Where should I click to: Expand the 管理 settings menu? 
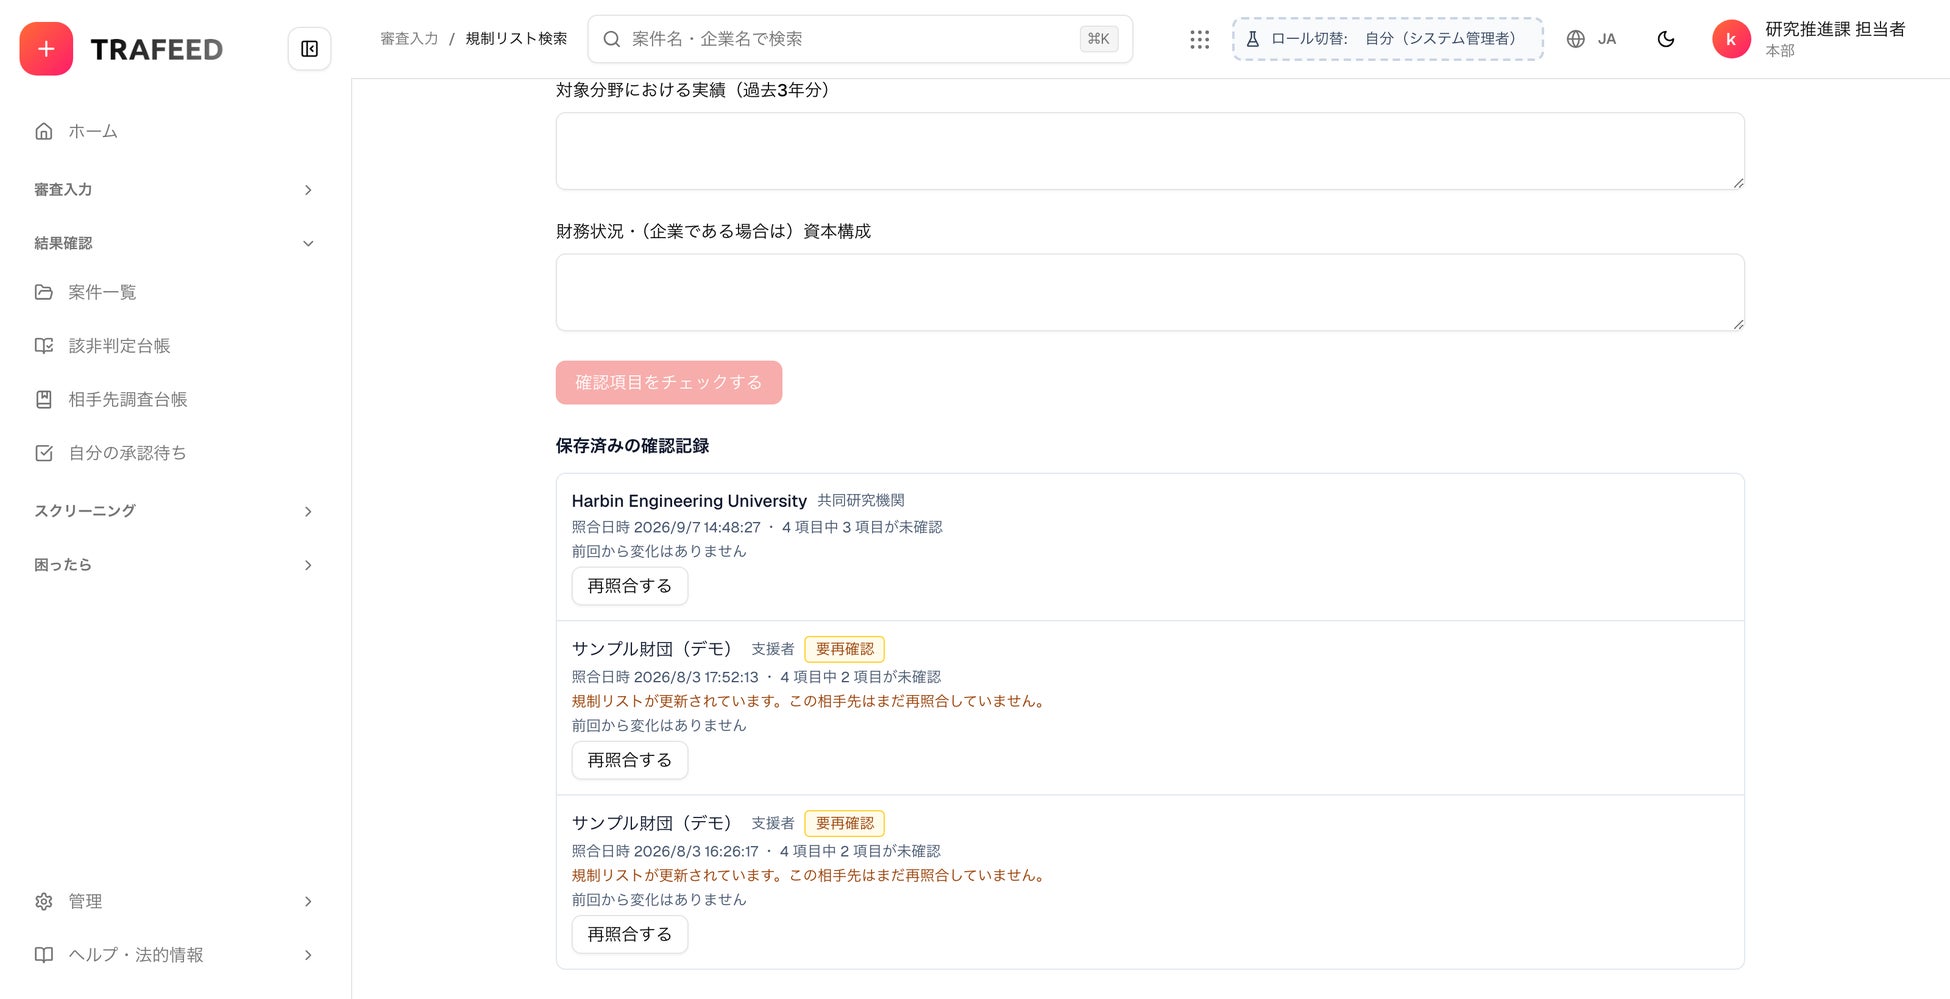(x=175, y=901)
